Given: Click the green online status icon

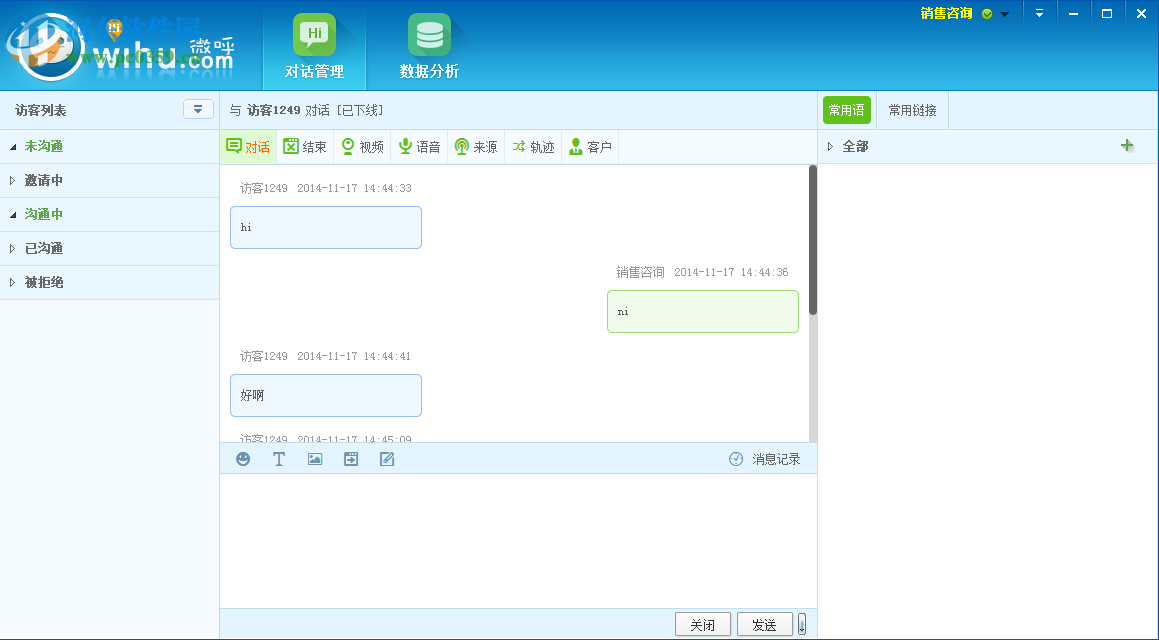Looking at the screenshot, I should coord(987,14).
